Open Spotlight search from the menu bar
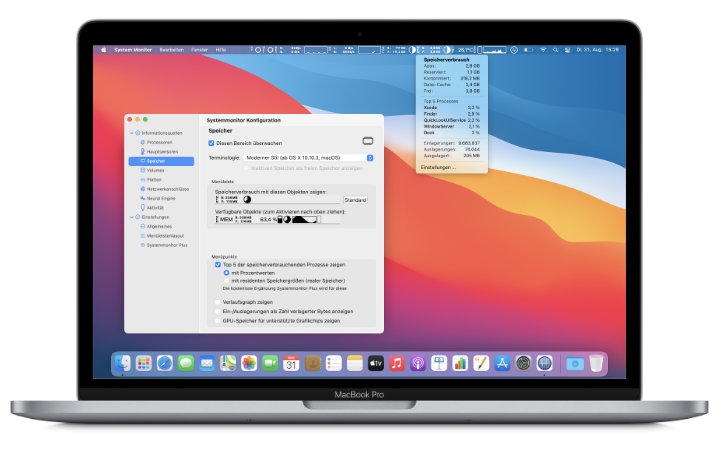This screenshot has width=720, height=450. coord(555,50)
